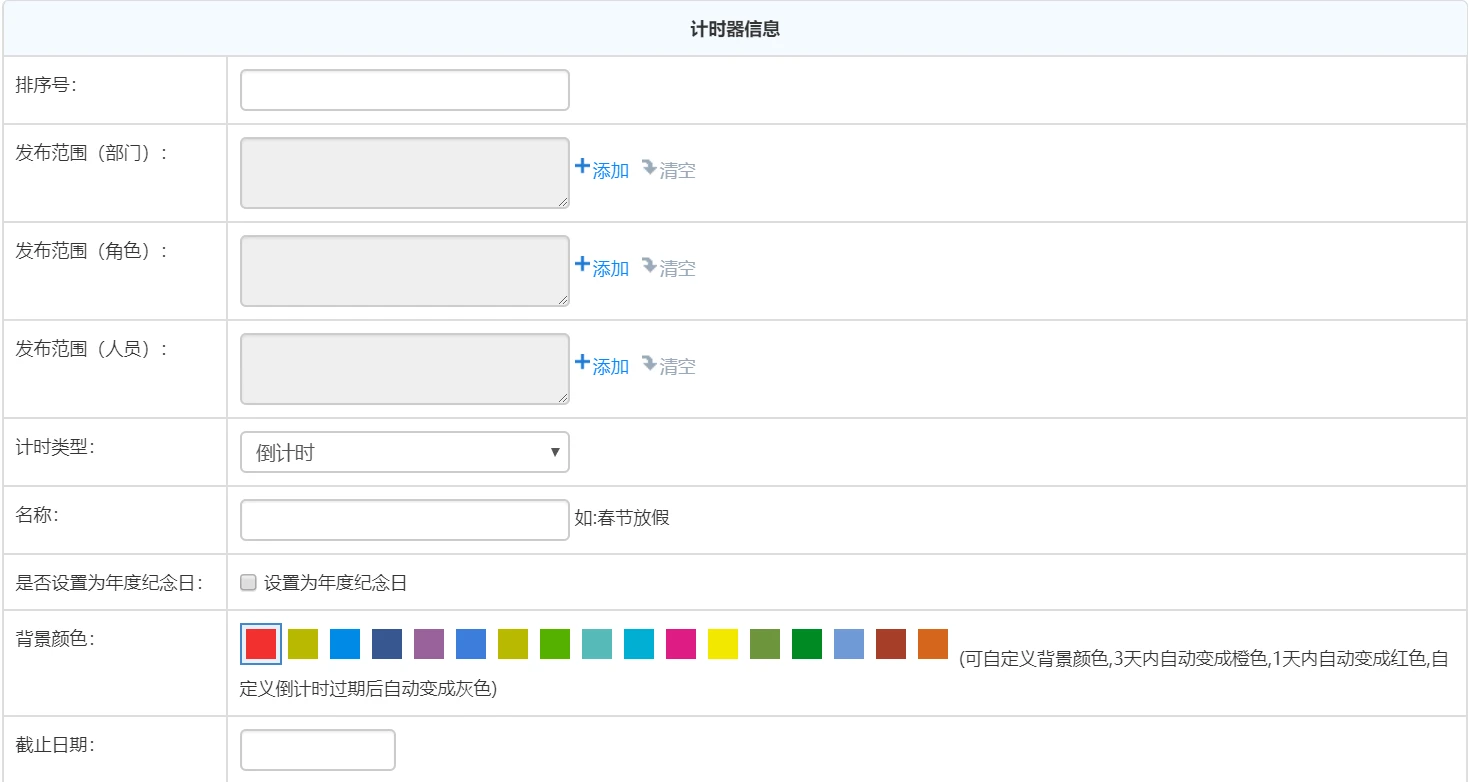
Task: Enable the 设置为年度纪念日 checkbox
Action: click(247, 581)
